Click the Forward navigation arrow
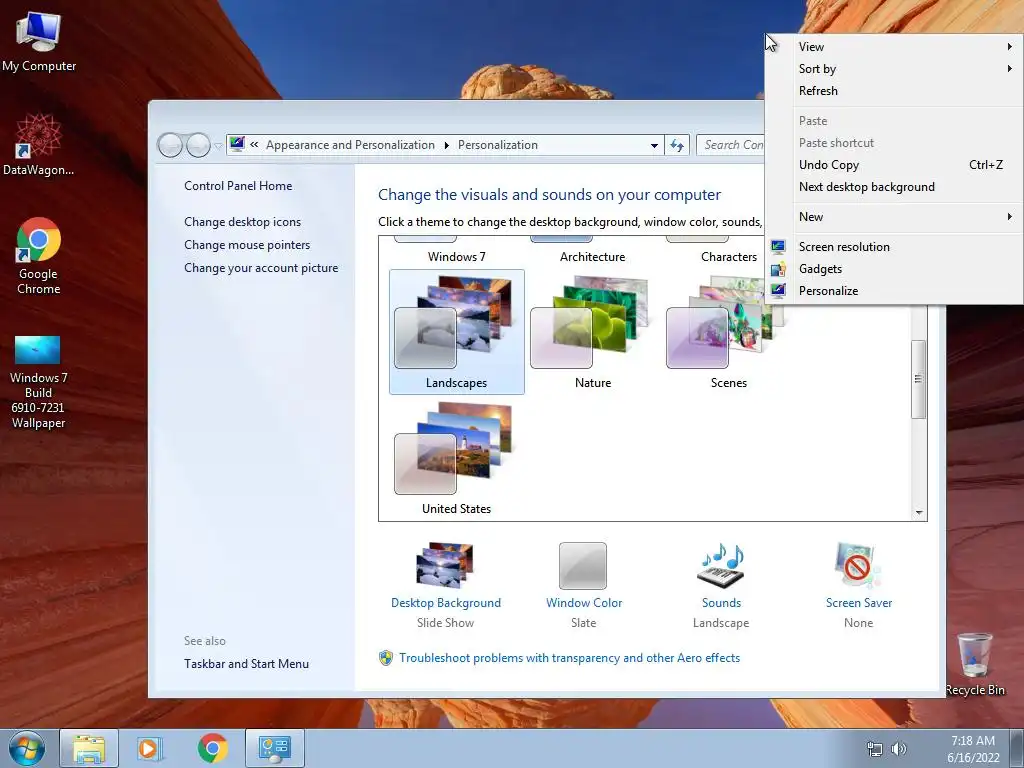1024x768 pixels. tap(198, 145)
